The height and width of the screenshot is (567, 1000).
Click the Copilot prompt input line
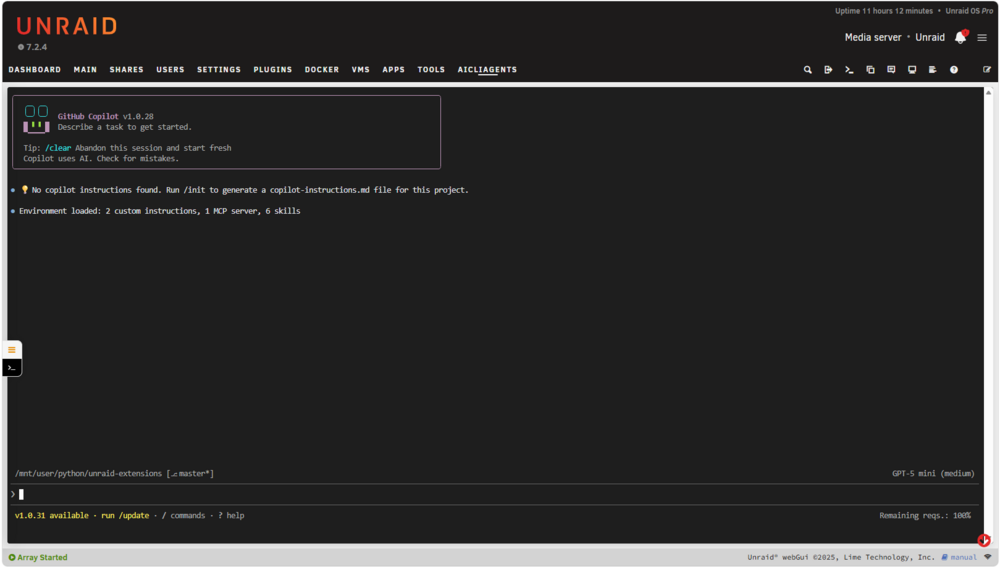[495, 494]
